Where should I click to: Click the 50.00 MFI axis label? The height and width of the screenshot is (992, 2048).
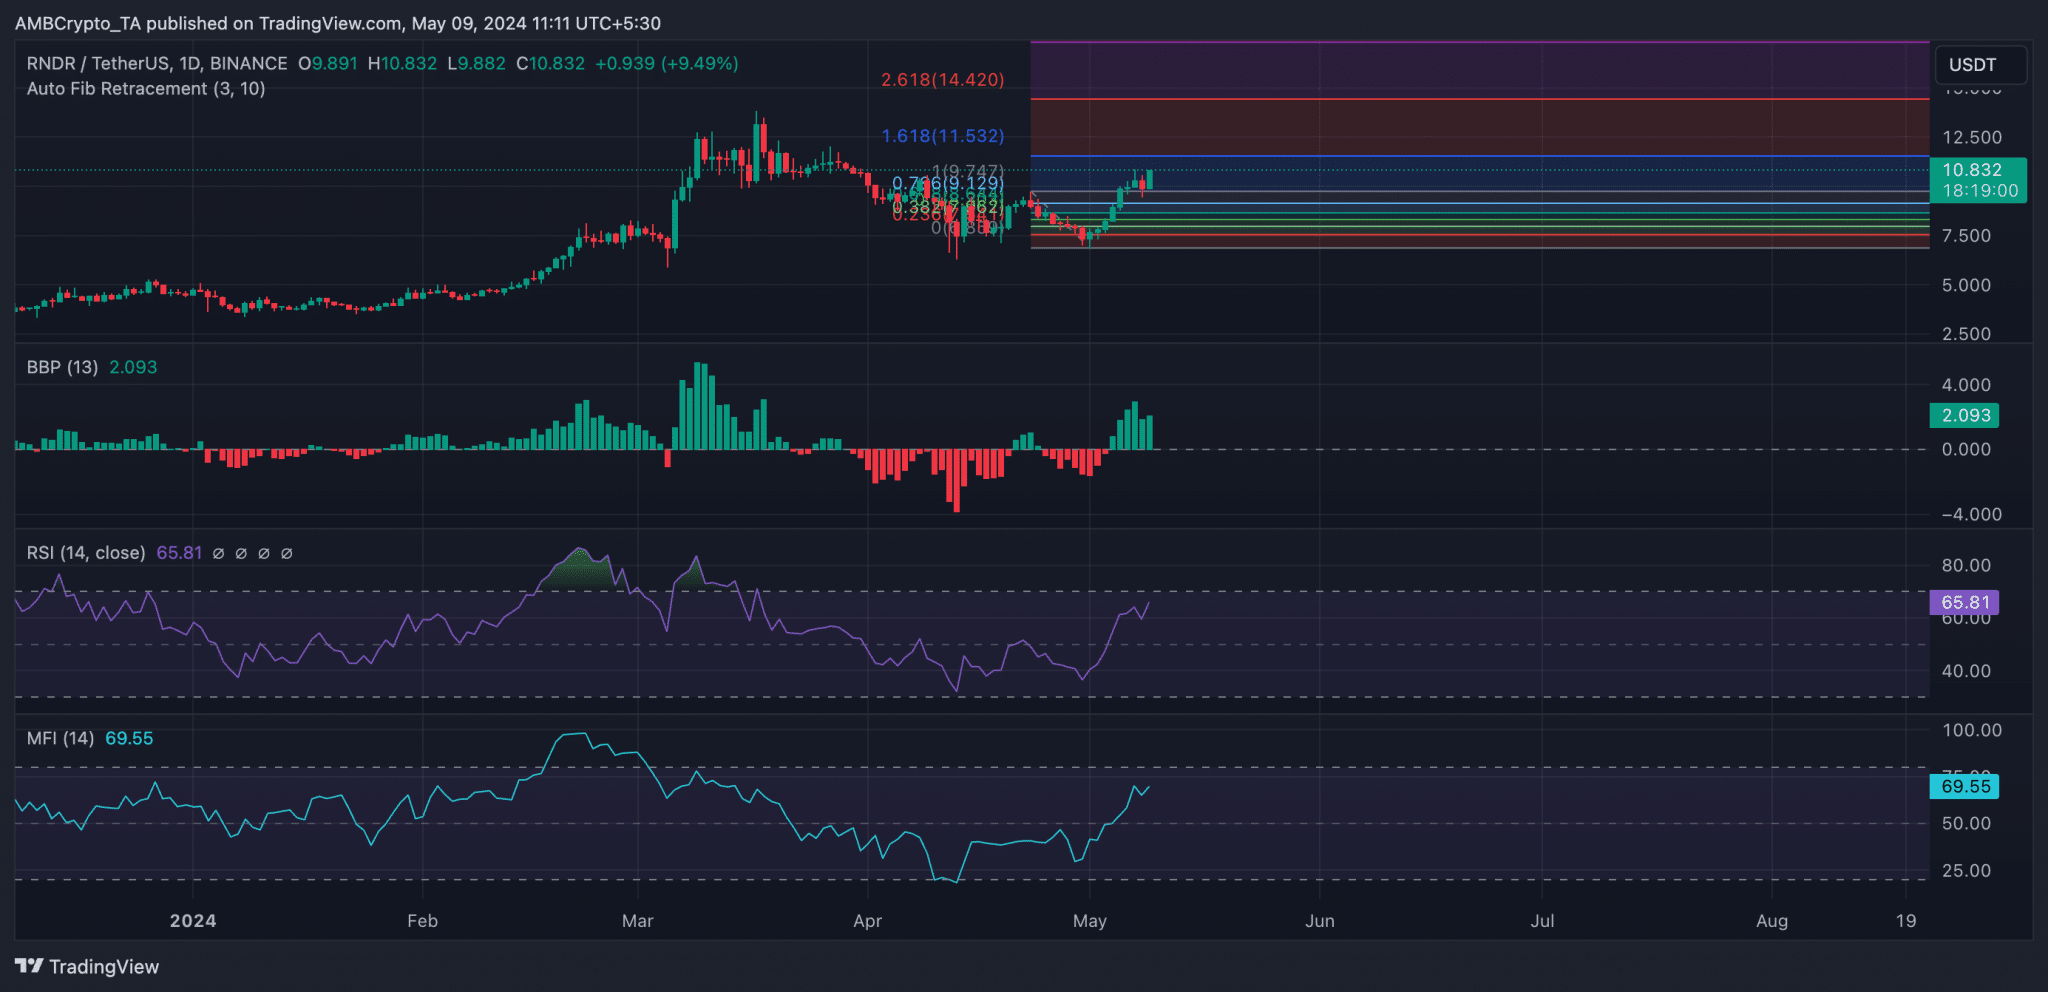(x=1966, y=824)
